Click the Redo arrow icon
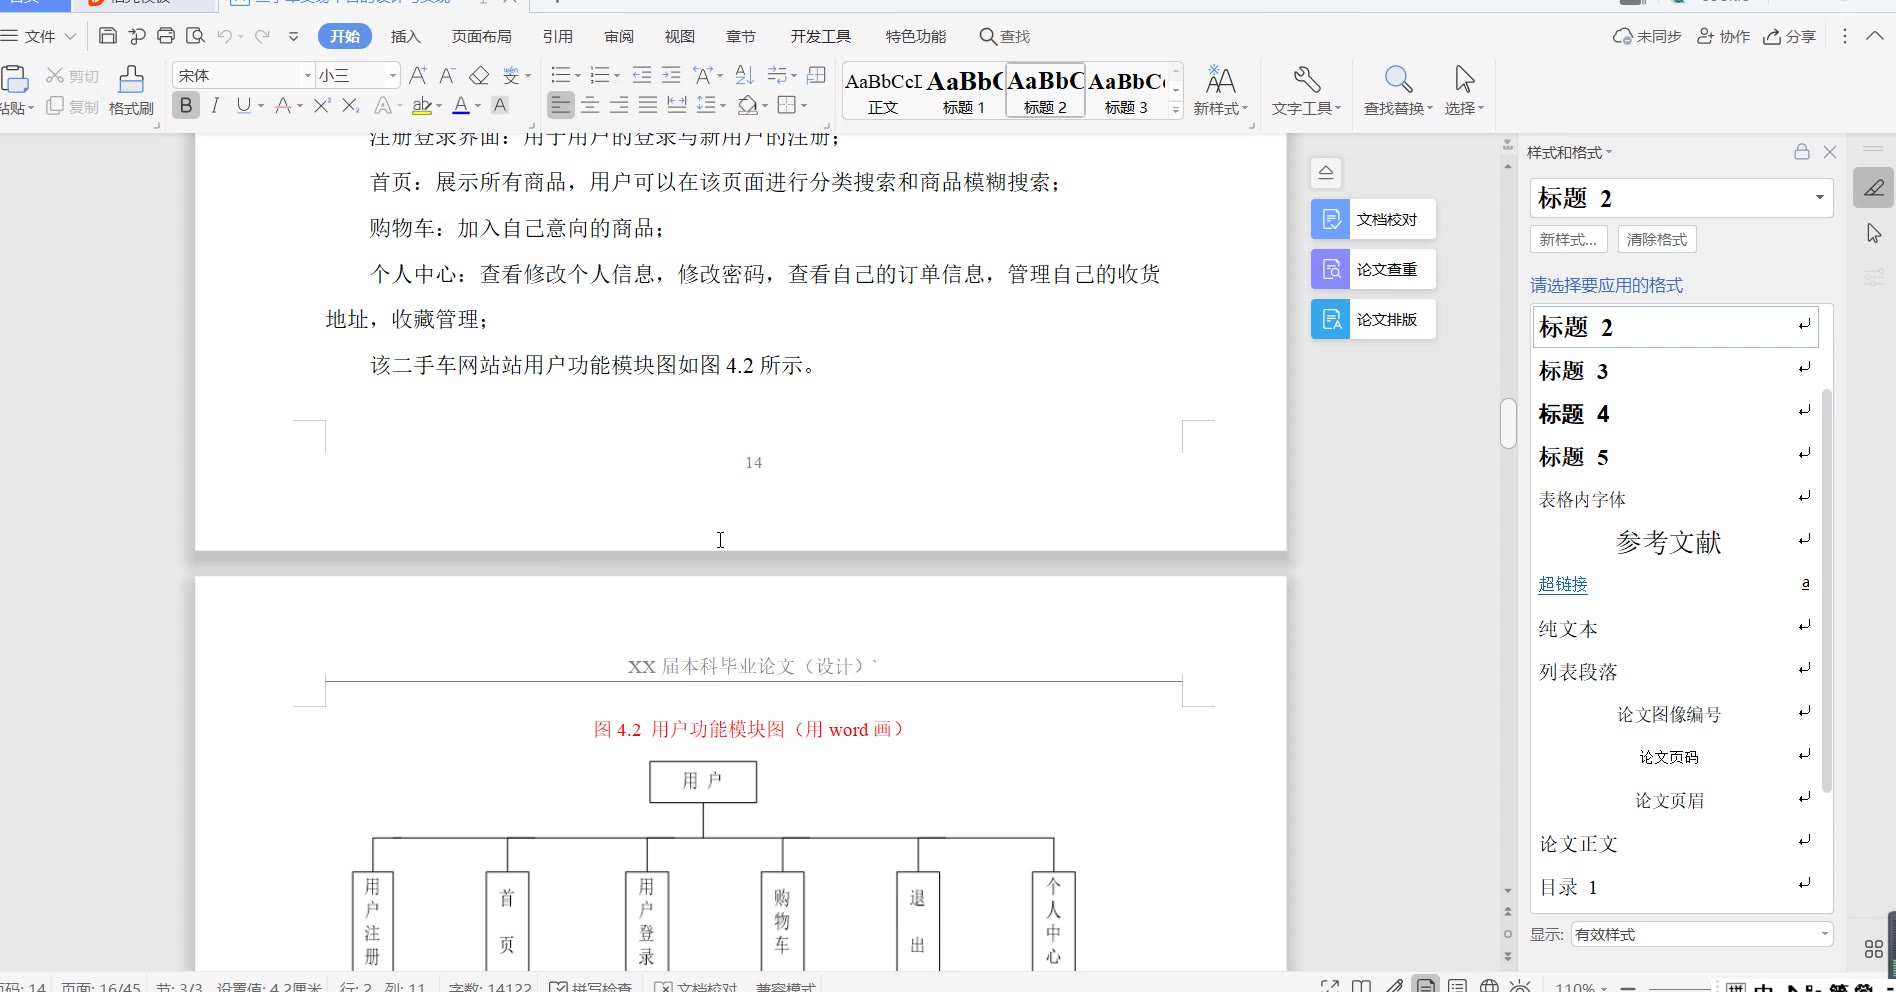Viewport: 1896px width, 992px height. [262, 36]
